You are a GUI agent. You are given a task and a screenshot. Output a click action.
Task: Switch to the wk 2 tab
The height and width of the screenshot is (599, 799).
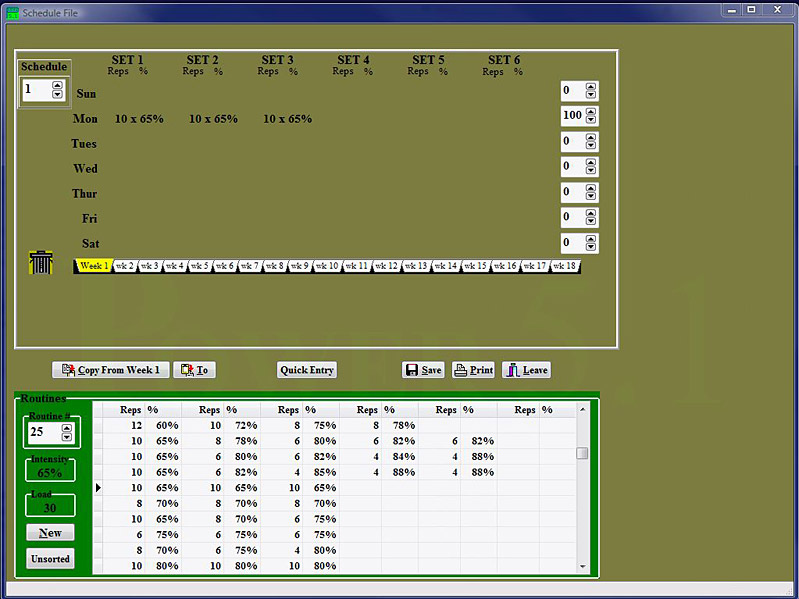(124, 267)
